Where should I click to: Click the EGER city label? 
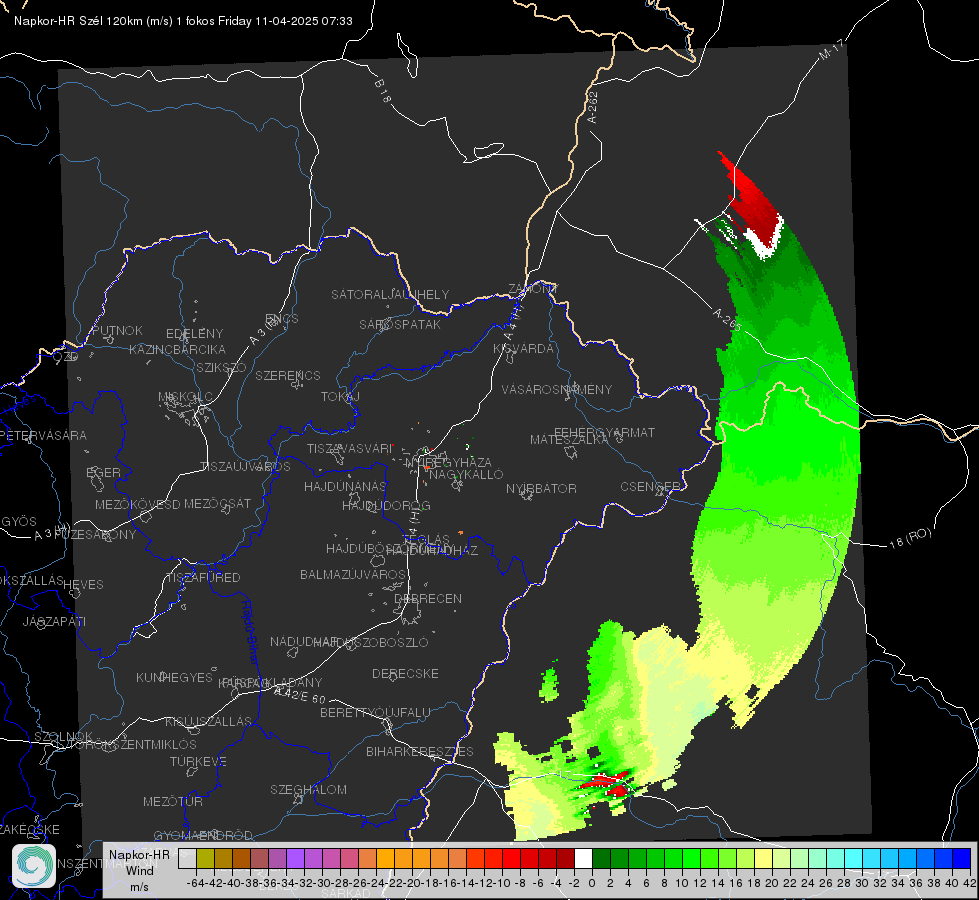103,473
